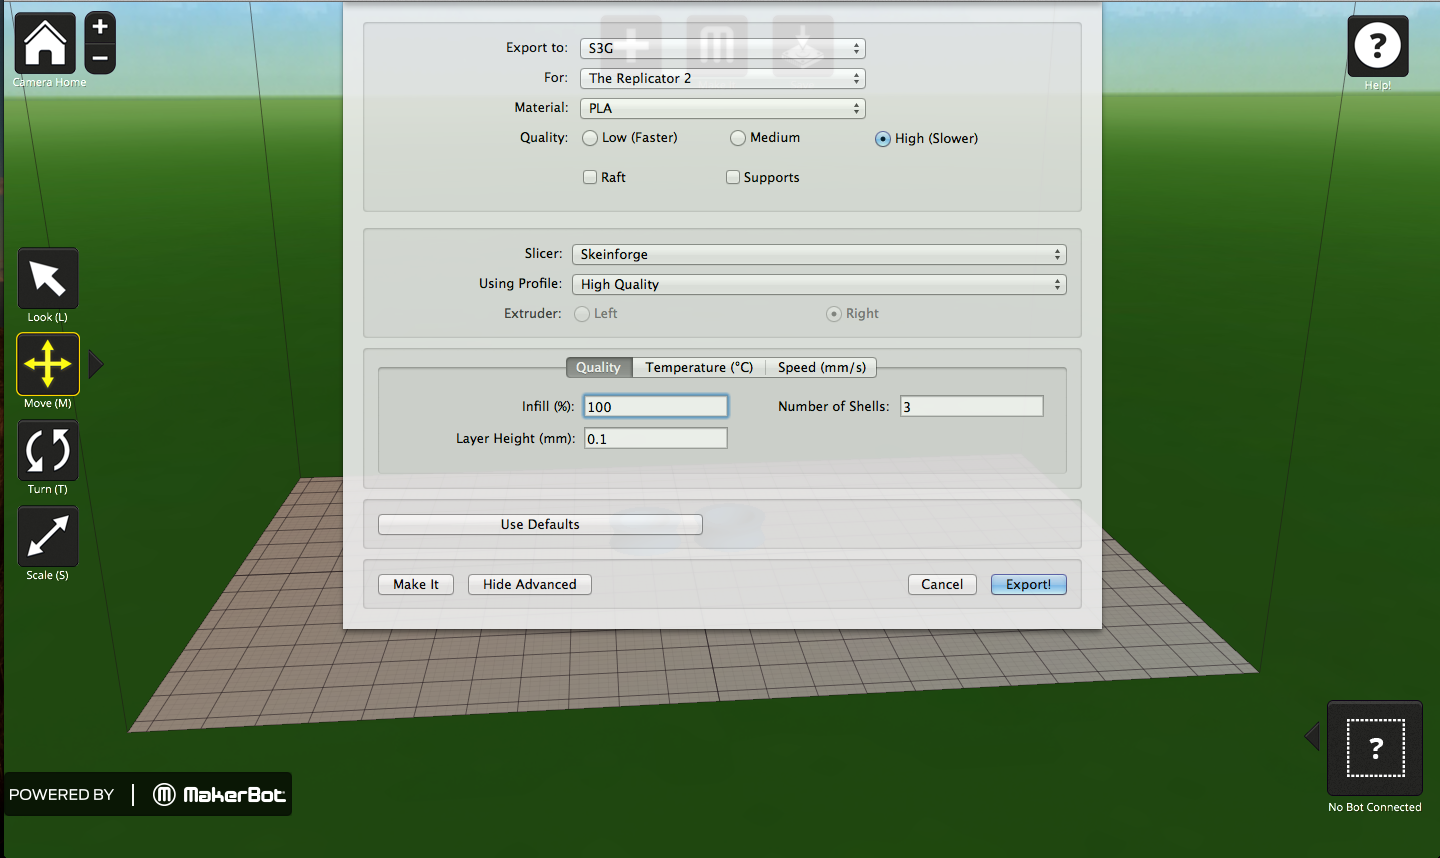Image resolution: width=1440 pixels, height=858 pixels.
Task: Select the Turn (T) rotate tool
Action: pos(48,450)
